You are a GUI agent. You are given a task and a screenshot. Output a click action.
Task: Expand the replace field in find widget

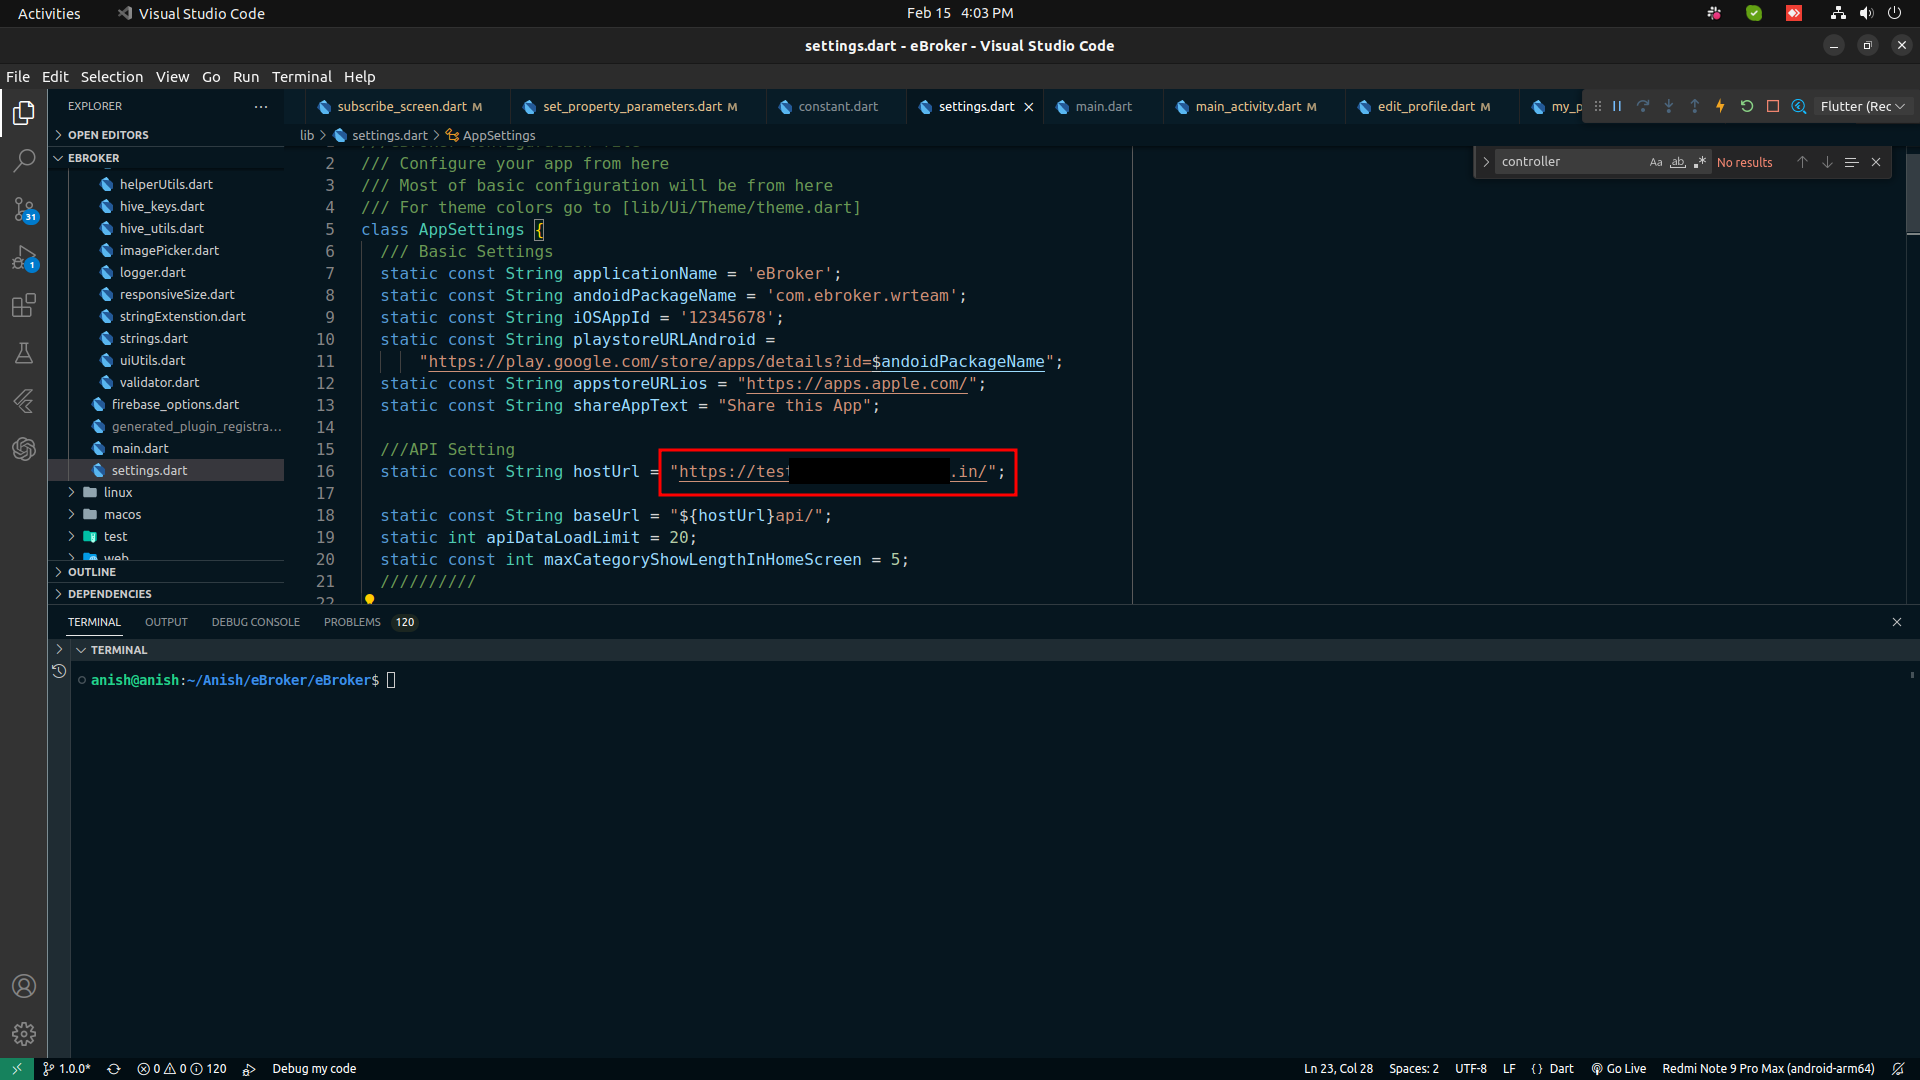(1486, 162)
